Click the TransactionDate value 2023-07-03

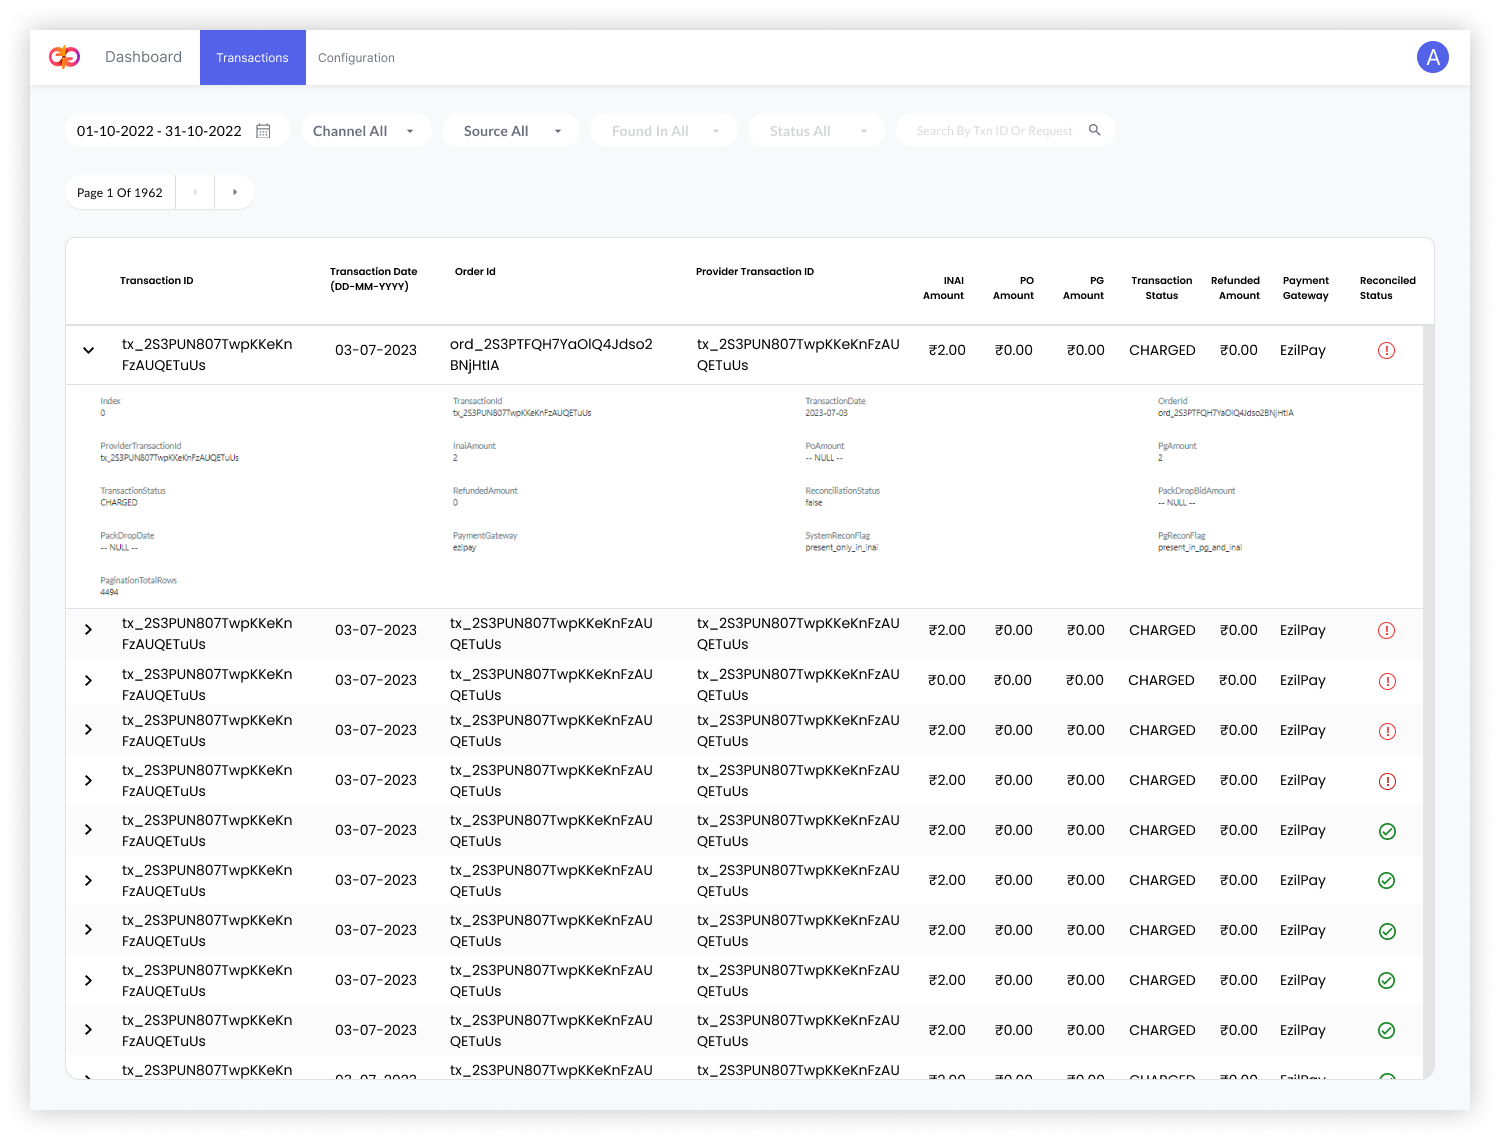pos(827,413)
